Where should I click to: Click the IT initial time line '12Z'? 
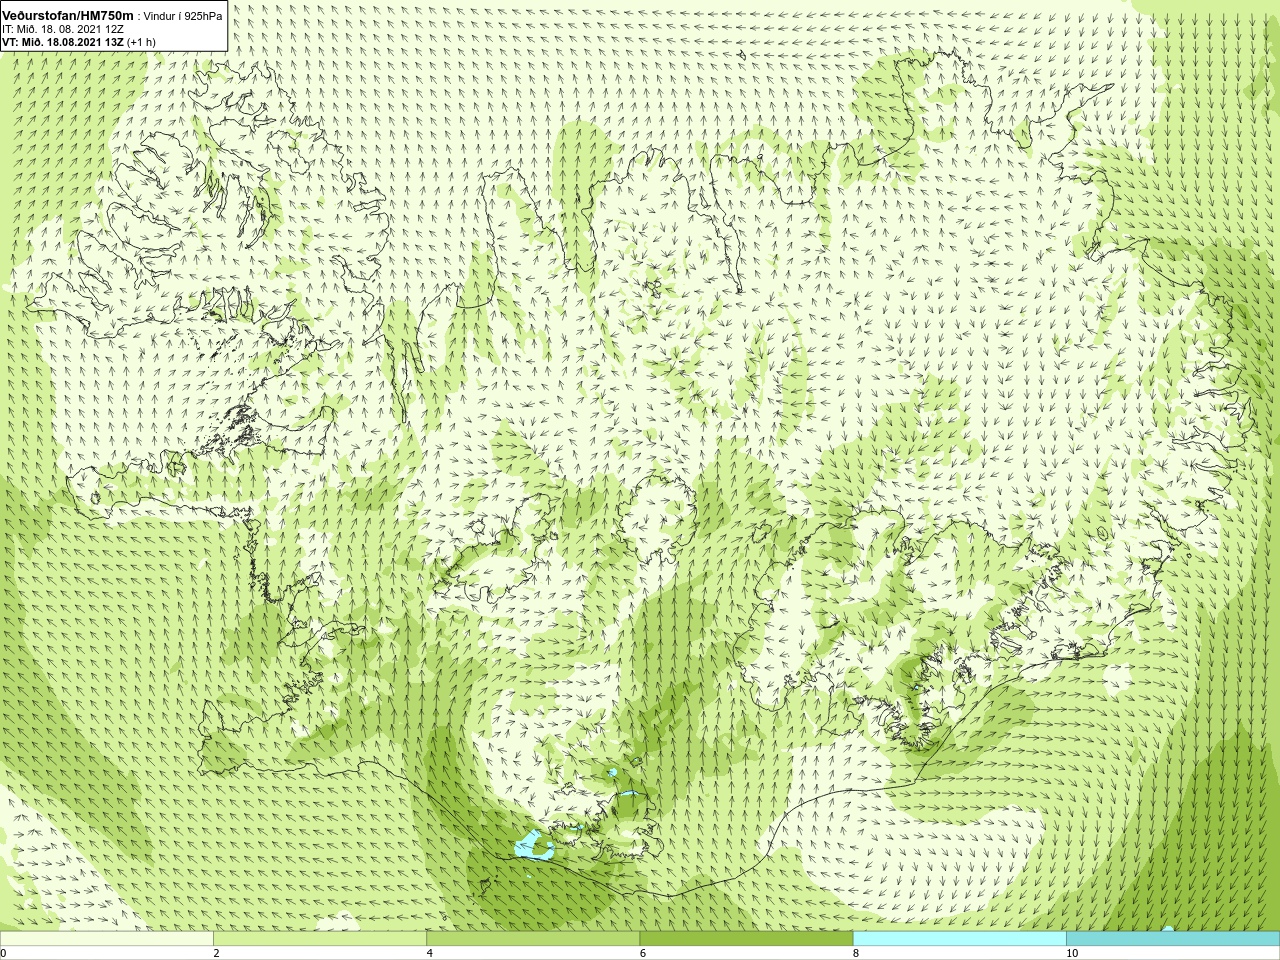[x=63, y=29]
